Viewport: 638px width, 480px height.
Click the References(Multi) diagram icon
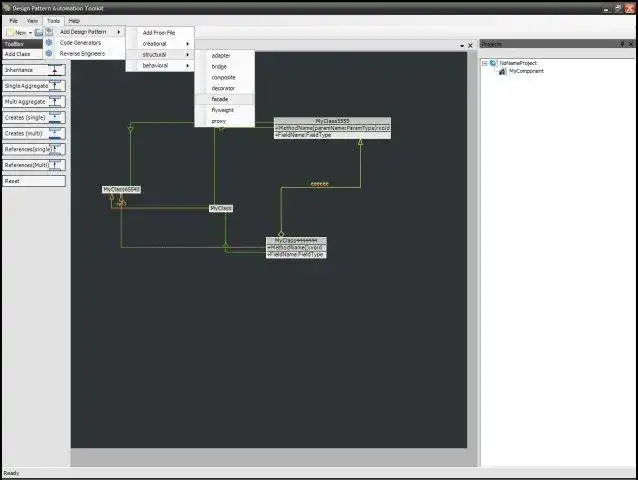click(55, 165)
